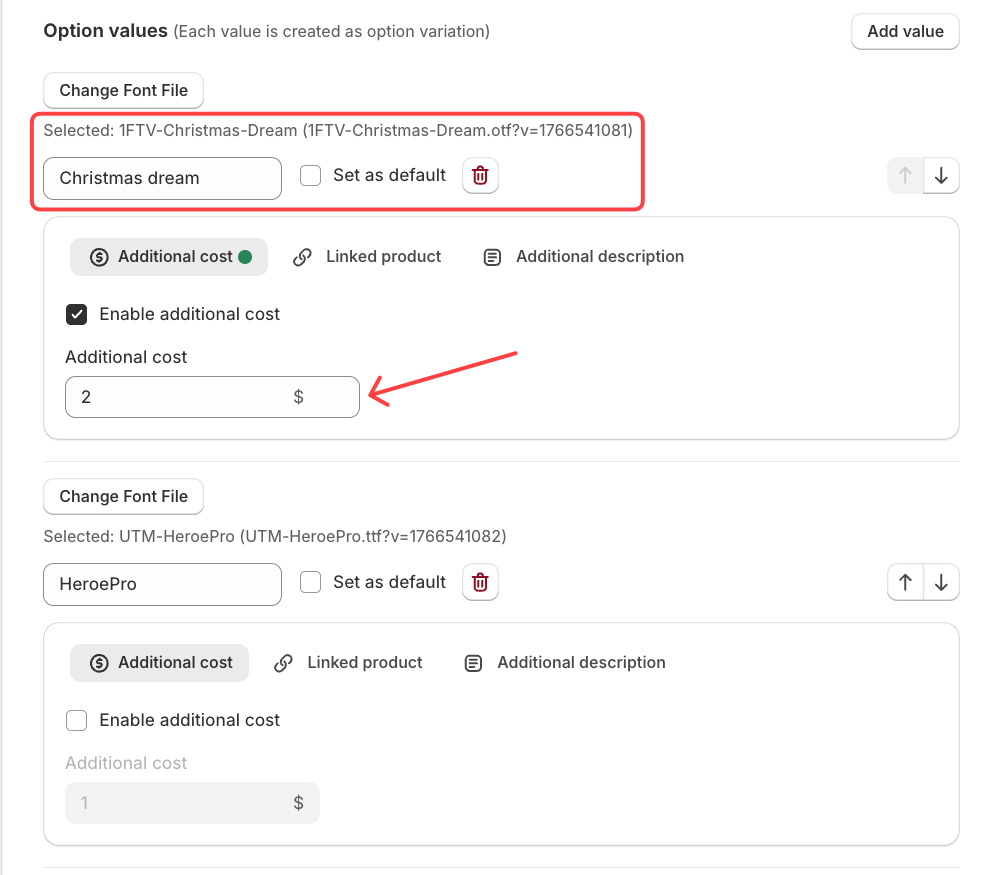Click the Christmas dream name field
This screenshot has width=997, height=875.
[161, 178]
